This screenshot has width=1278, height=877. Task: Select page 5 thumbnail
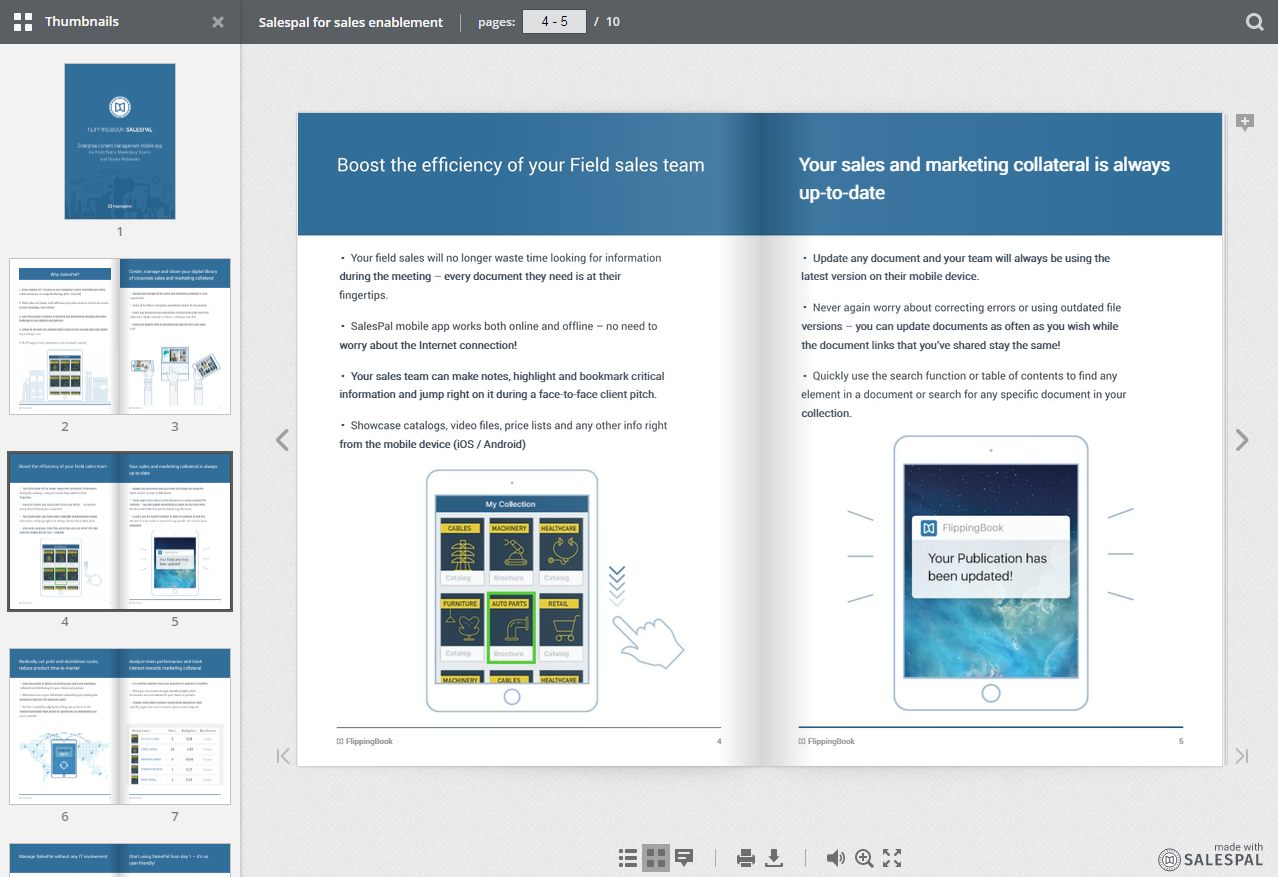pyautogui.click(x=175, y=531)
